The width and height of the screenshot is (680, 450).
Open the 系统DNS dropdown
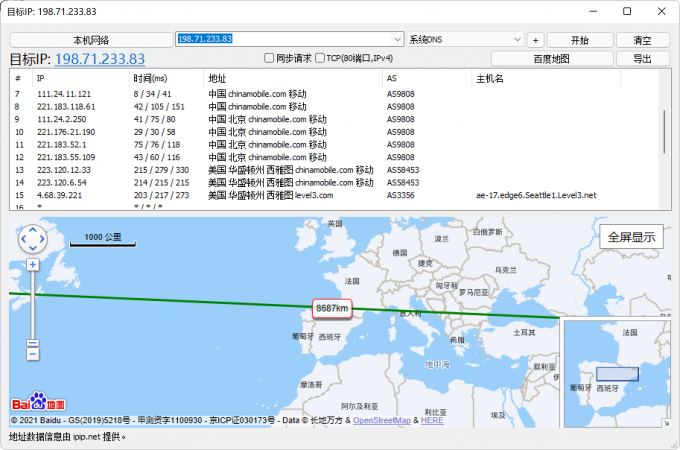(x=517, y=39)
